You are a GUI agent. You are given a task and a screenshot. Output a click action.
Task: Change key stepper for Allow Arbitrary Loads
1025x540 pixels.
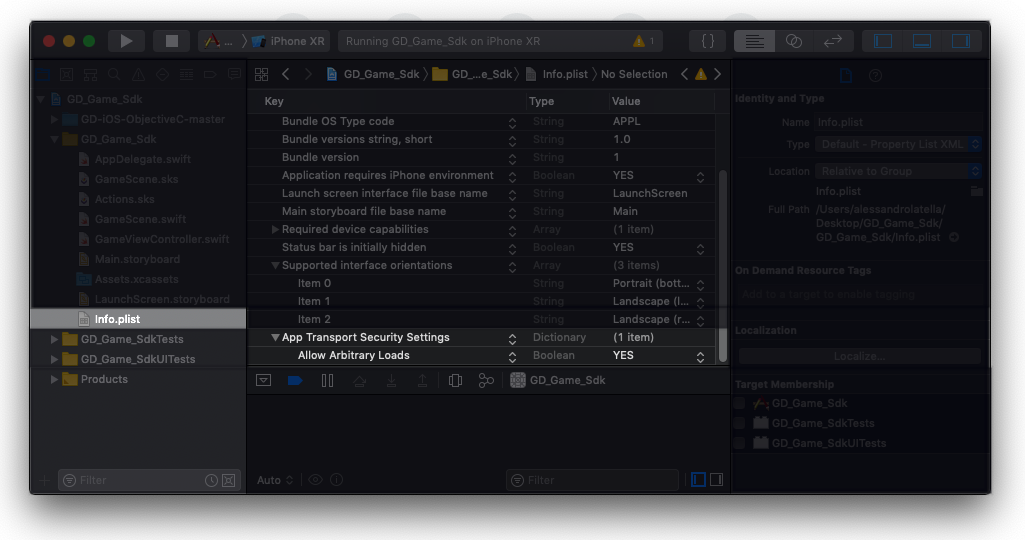pos(512,356)
